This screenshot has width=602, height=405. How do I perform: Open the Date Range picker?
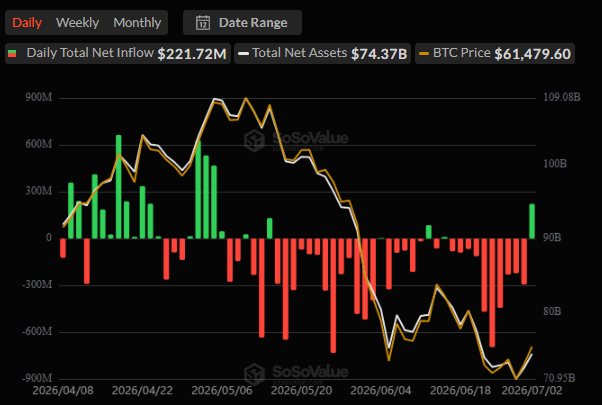(242, 23)
